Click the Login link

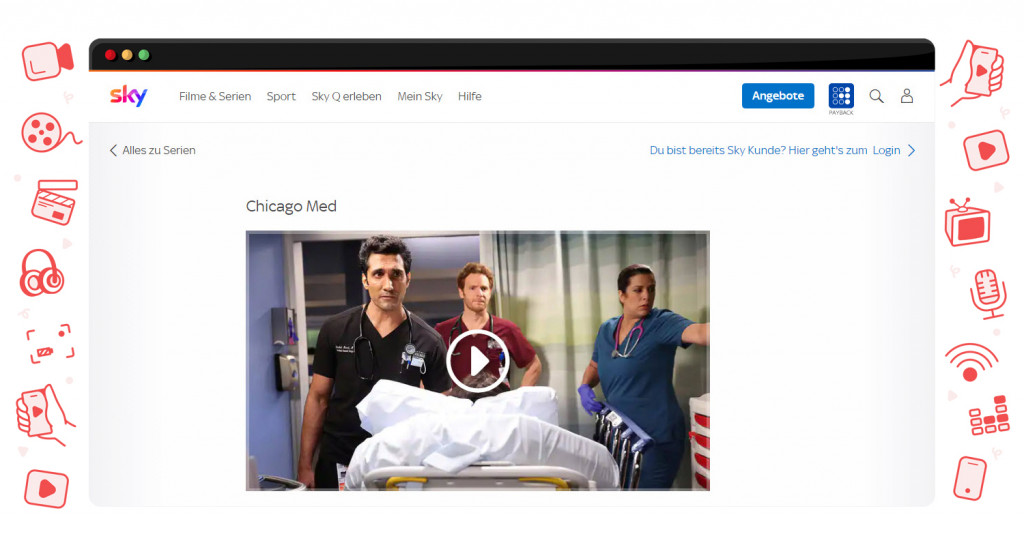point(886,150)
